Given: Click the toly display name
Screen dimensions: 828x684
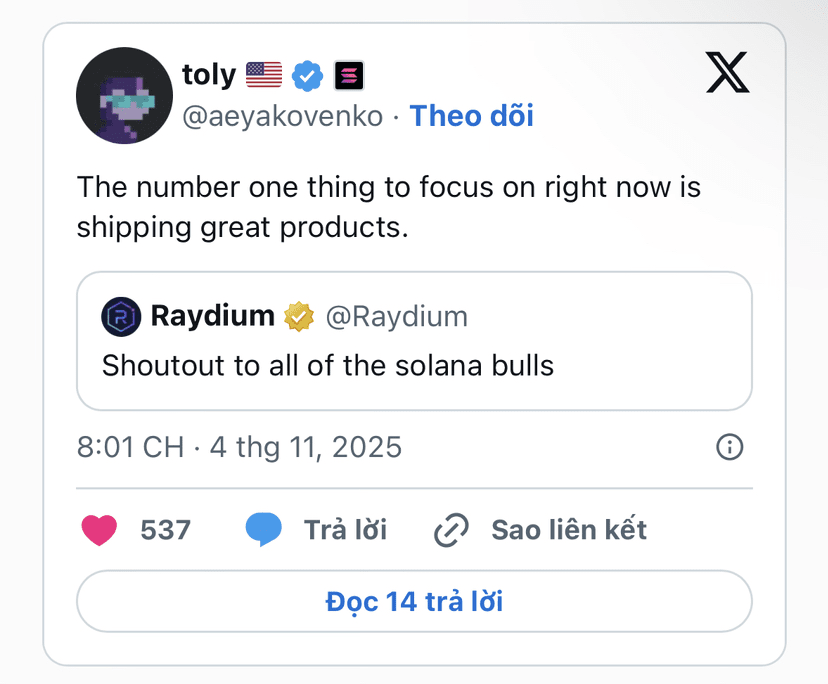Looking at the screenshot, I should click(x=209, y=75).
